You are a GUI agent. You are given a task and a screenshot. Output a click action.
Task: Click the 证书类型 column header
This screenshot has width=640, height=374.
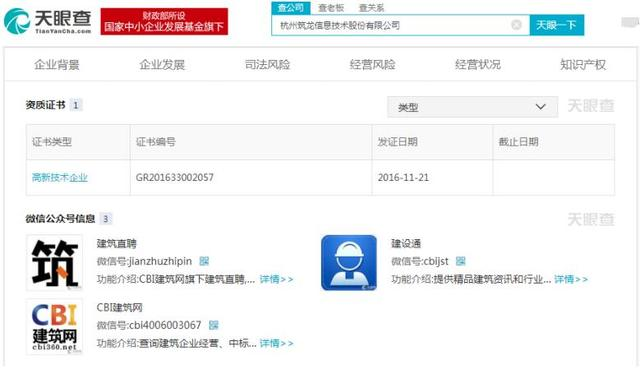point(52,142)
